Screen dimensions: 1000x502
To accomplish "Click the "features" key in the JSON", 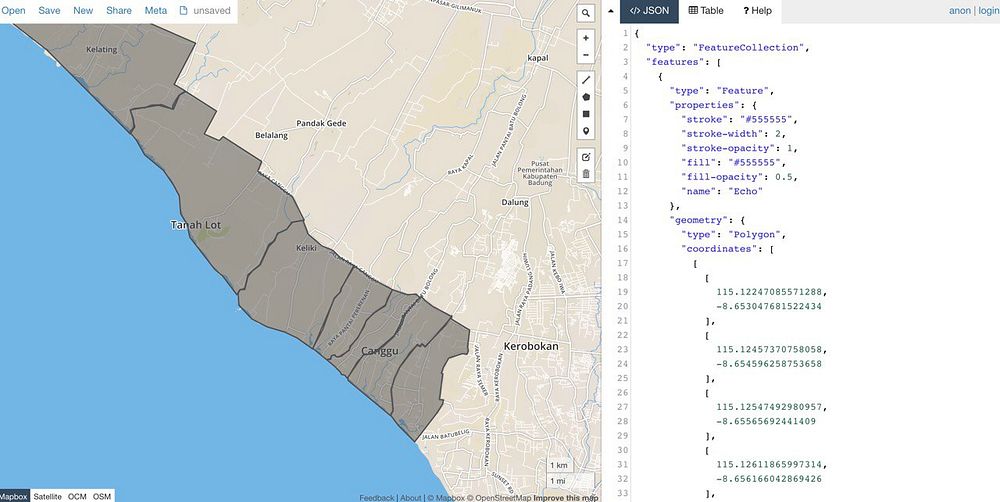I will 673,62.
